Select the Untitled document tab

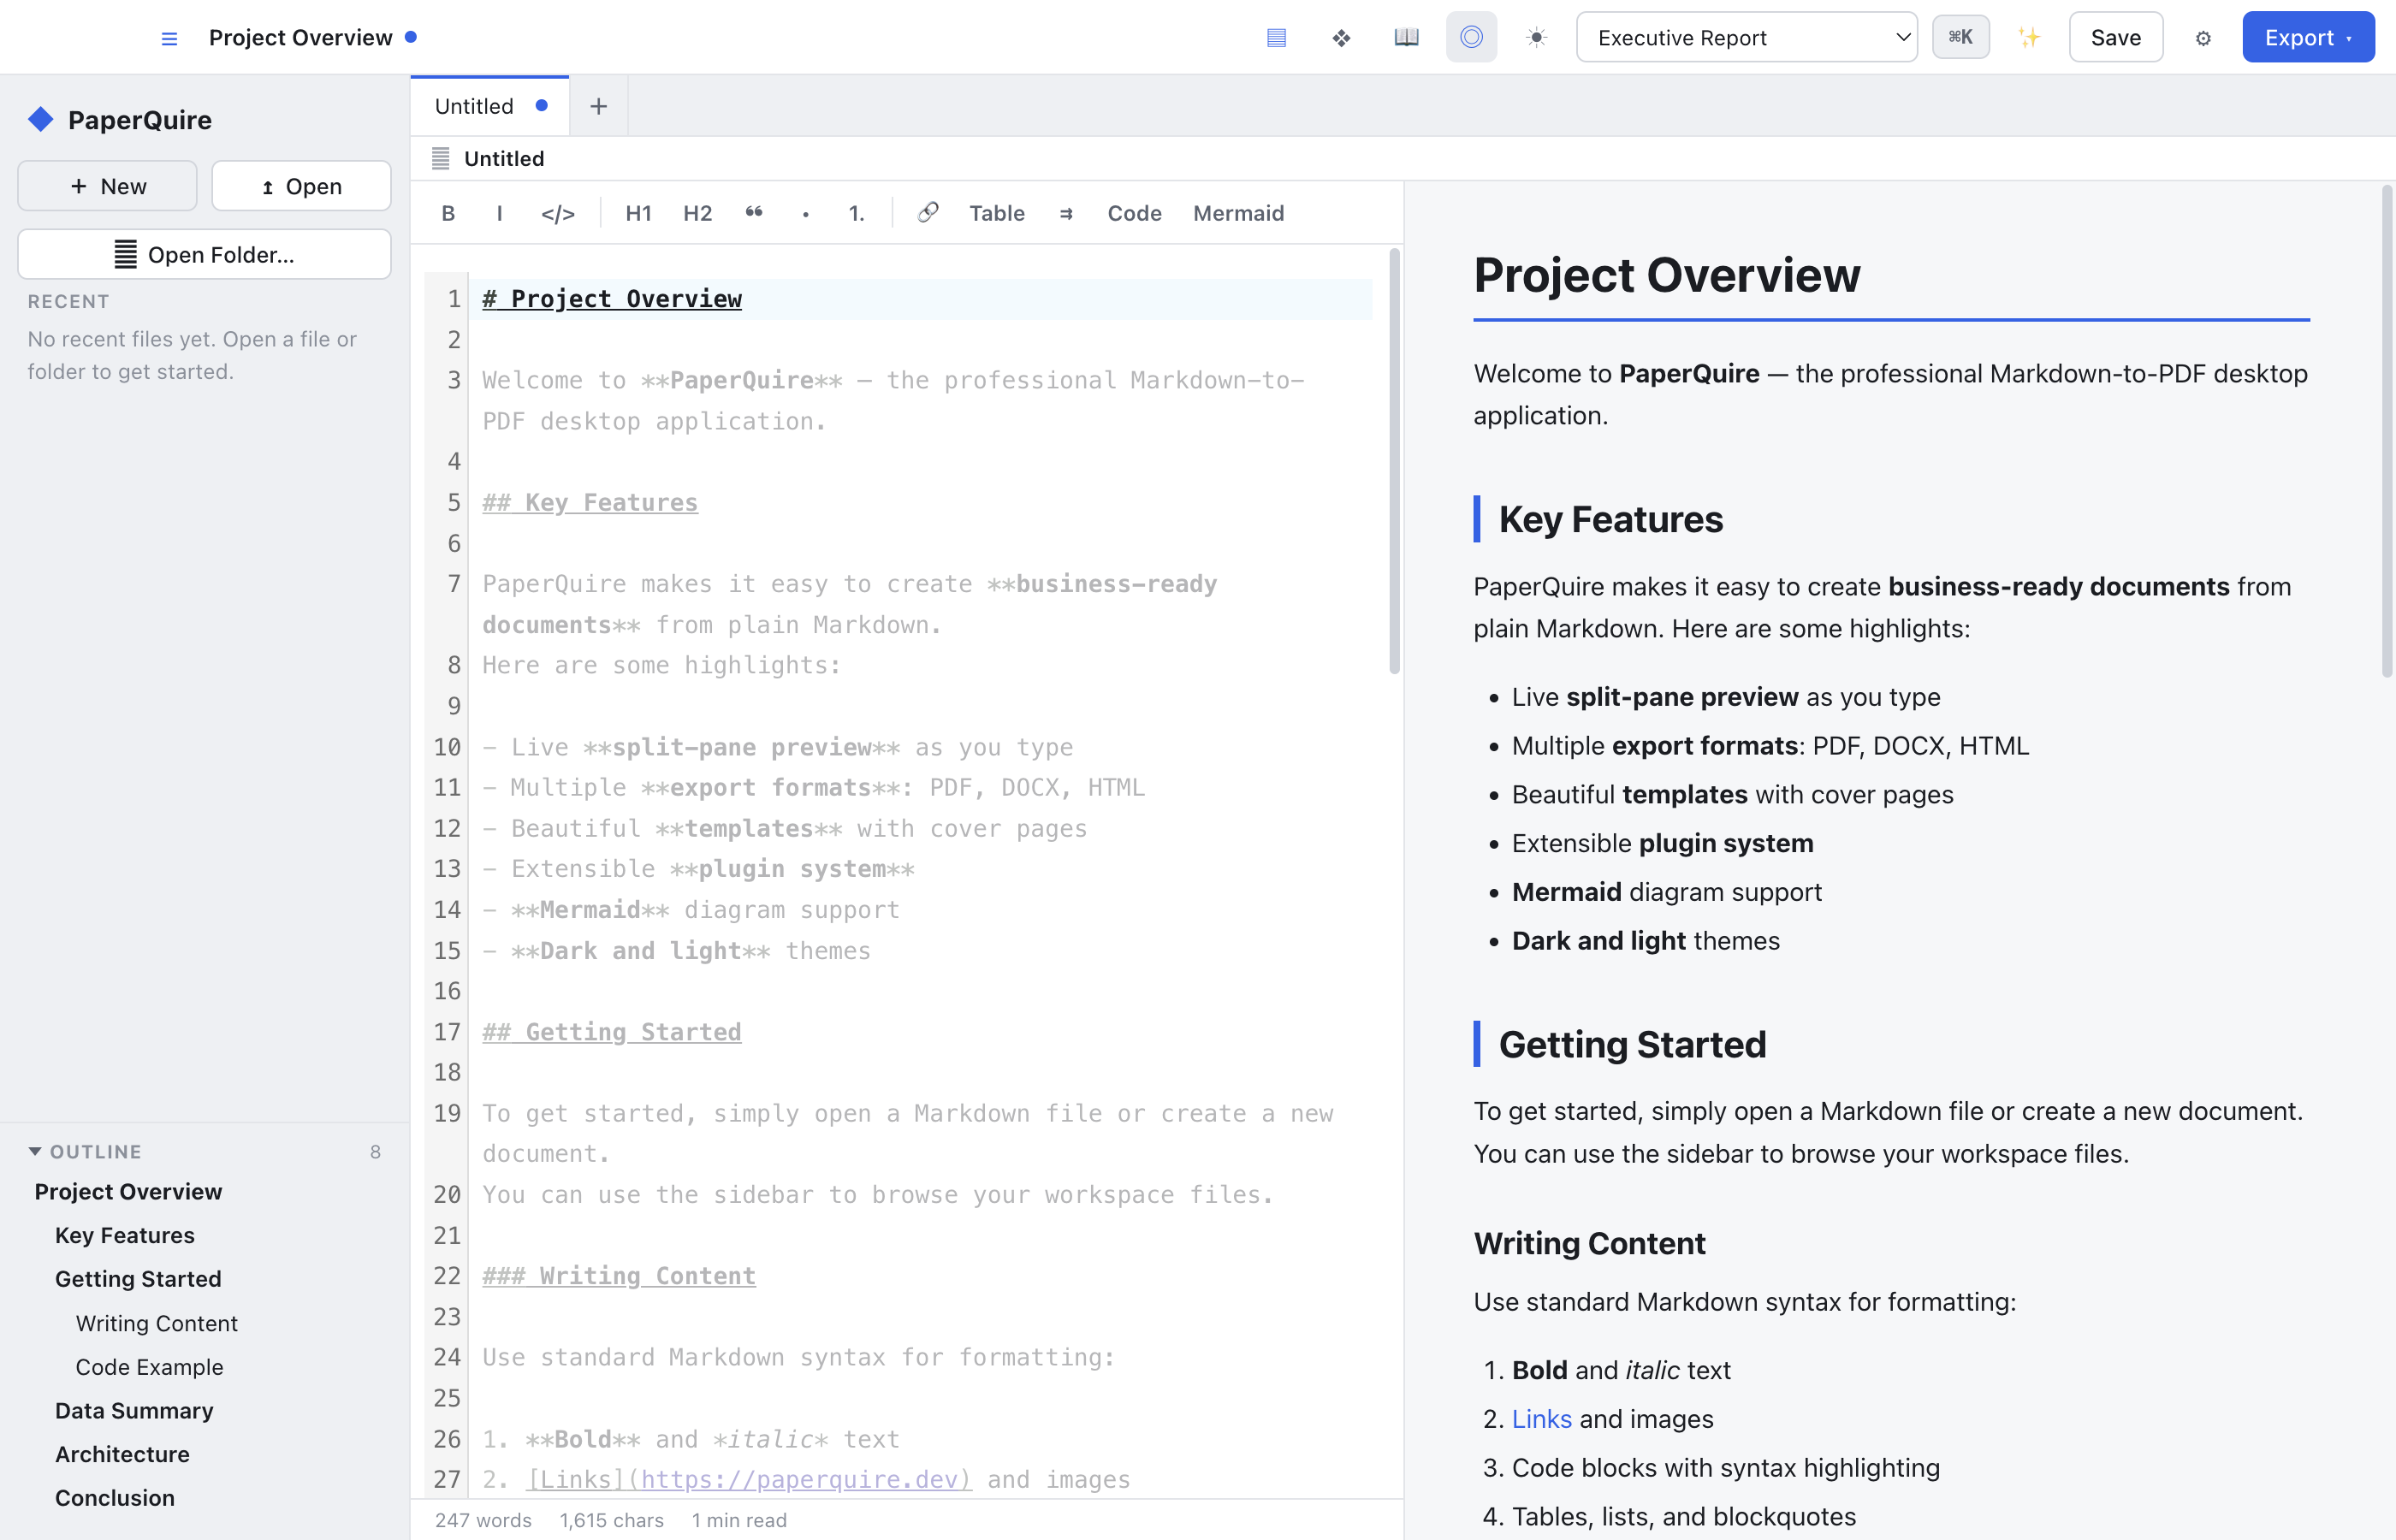click(489, 106)
